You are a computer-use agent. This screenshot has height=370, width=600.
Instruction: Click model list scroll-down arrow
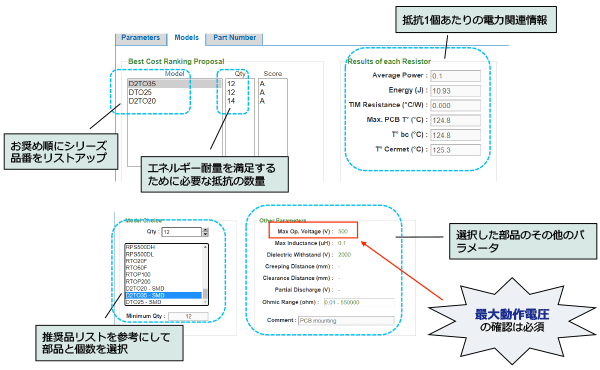[x=205, y=302]
